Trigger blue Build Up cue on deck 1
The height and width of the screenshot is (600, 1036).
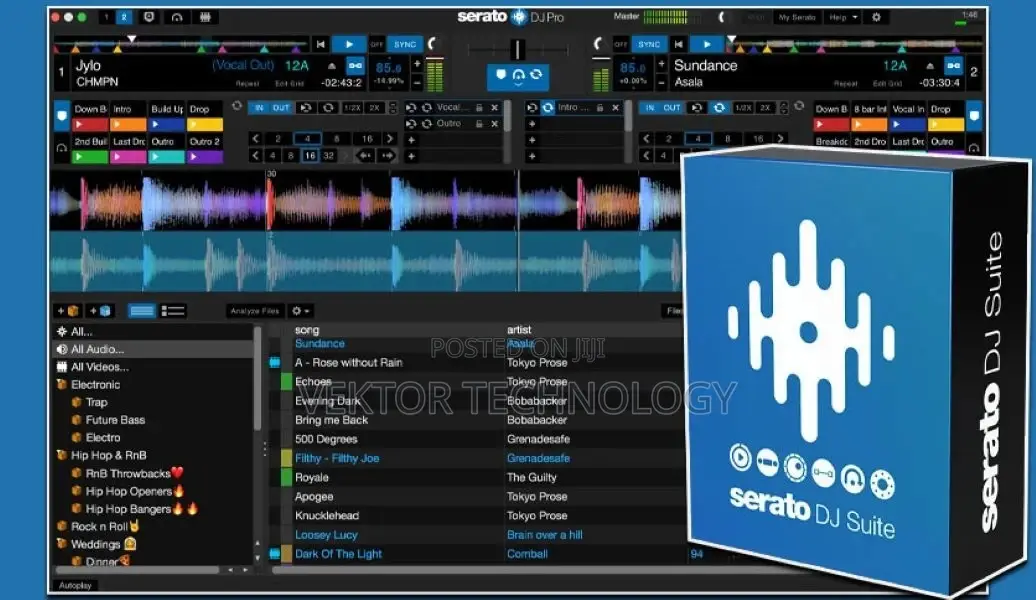coord(166,124)
